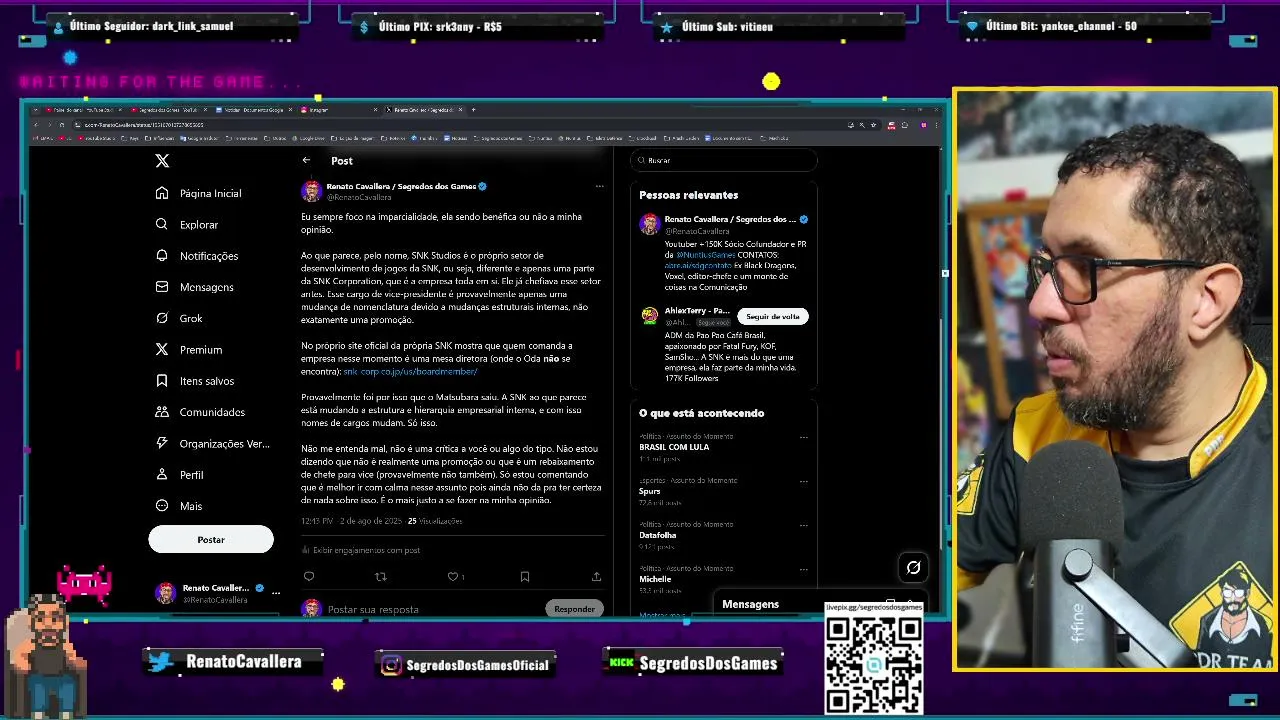Viewport: 1280px width, 720px height.
Task: Open the post's three-dot menu
Action: coord(599,186)
